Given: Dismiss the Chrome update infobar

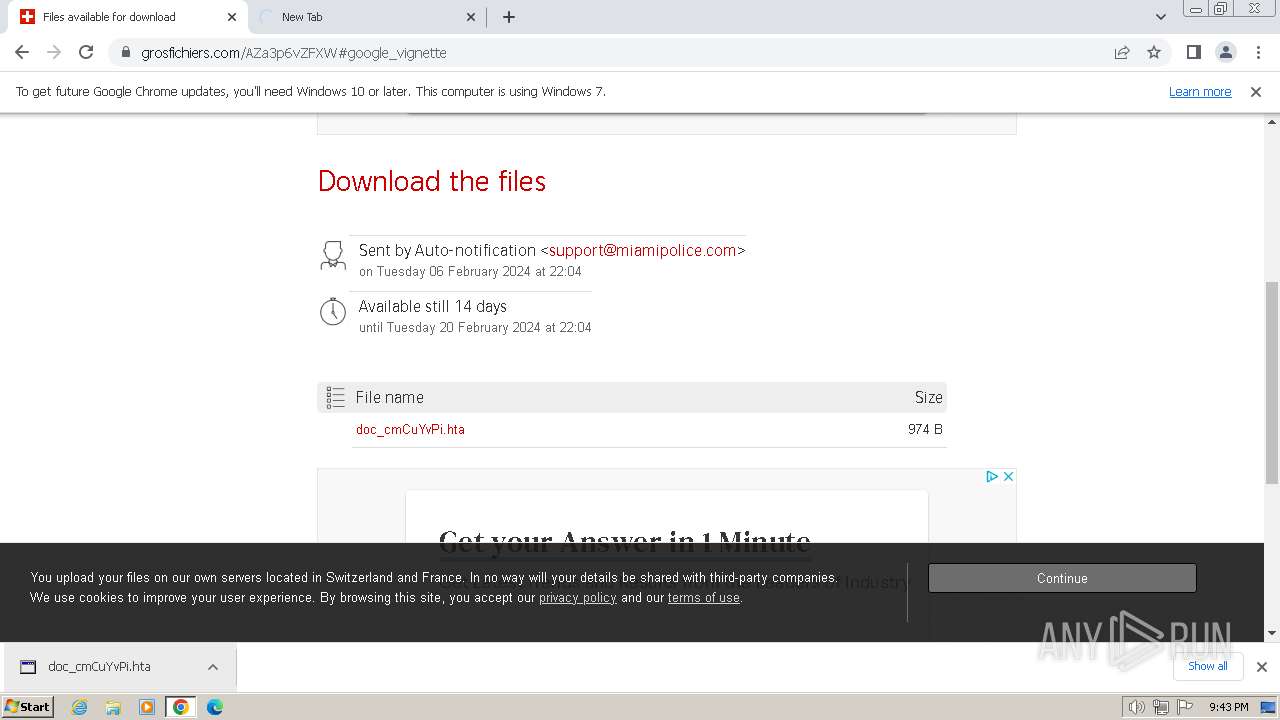Looking at the screenshot, I should 1256,91.
